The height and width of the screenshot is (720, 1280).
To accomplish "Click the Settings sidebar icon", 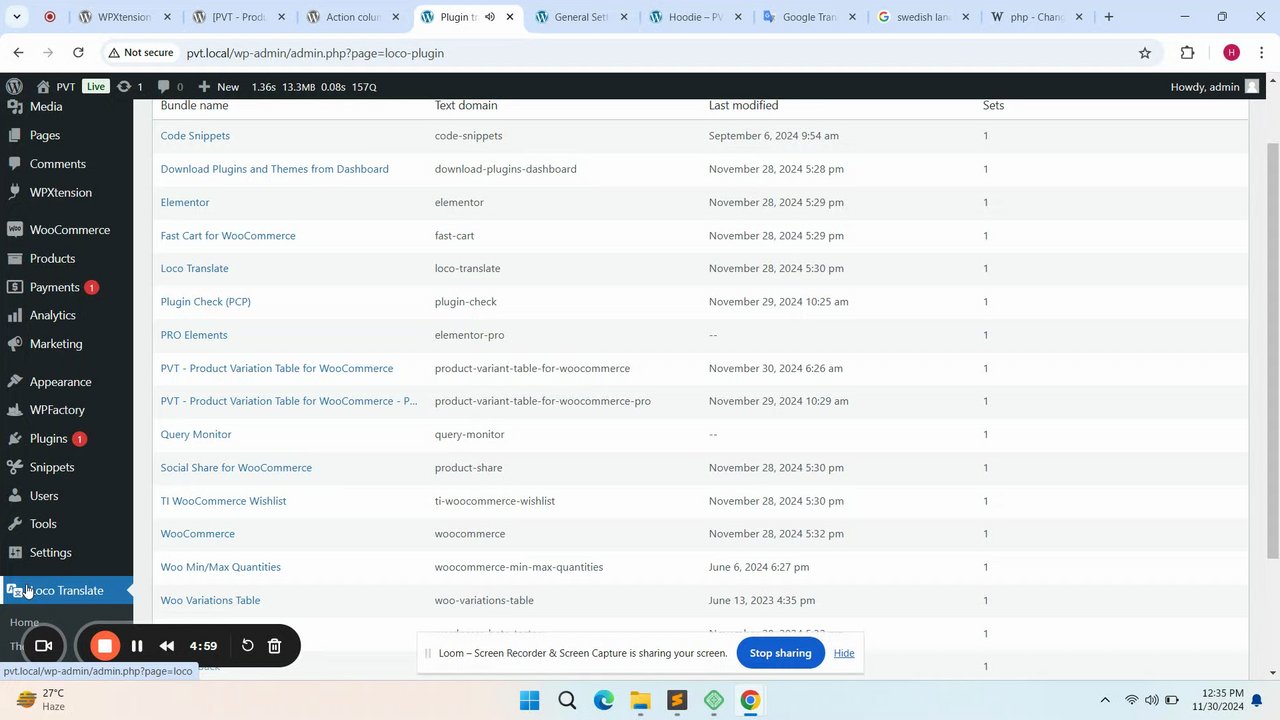I will (15, 553).
